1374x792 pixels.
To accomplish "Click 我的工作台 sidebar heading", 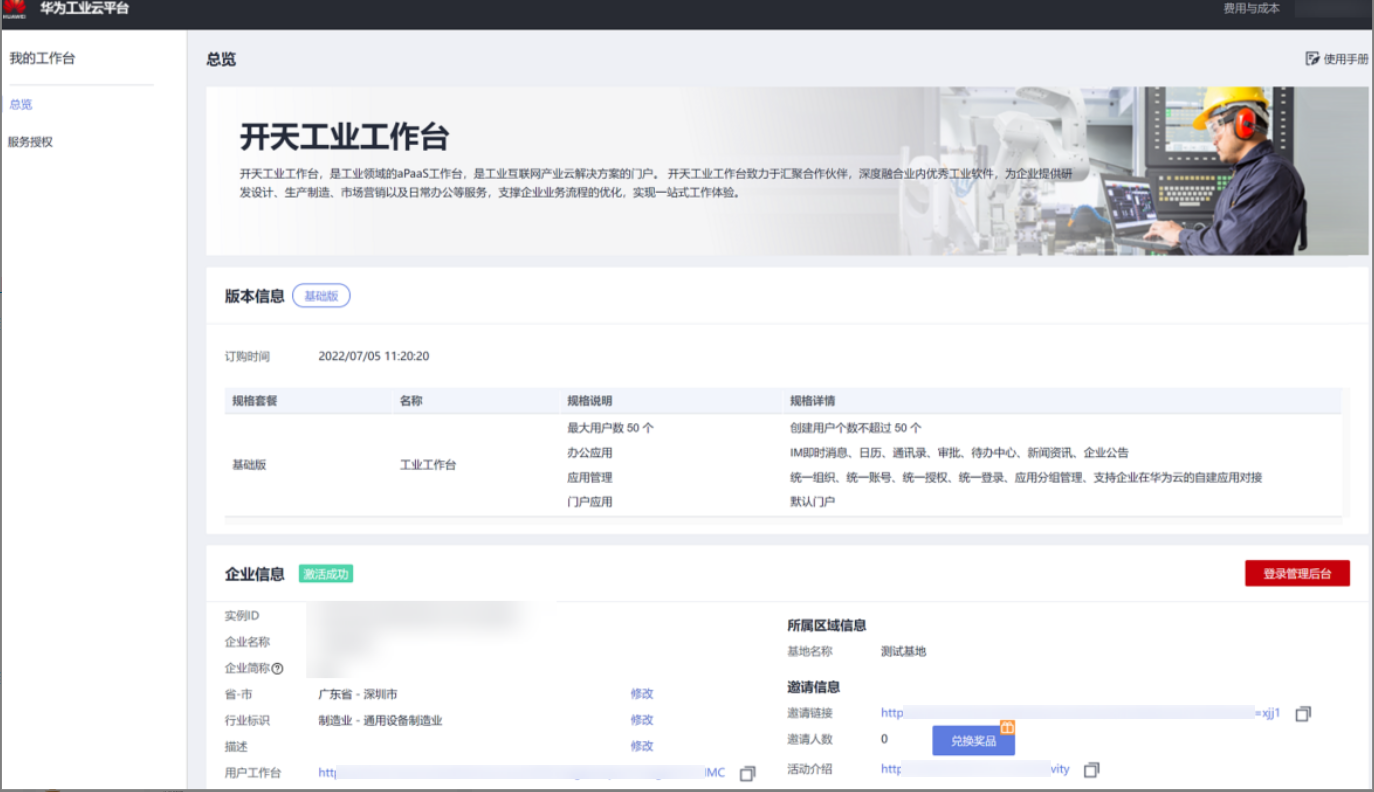I will click(42, 58).
